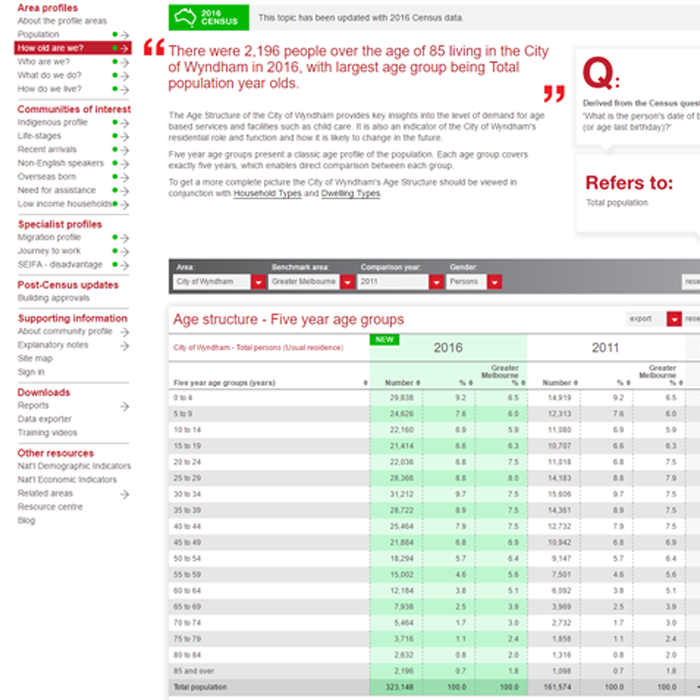The width and height of the screenshot is (700, 700).
Task: Open the Comparison year dropdown arrow
Action: 437,282
